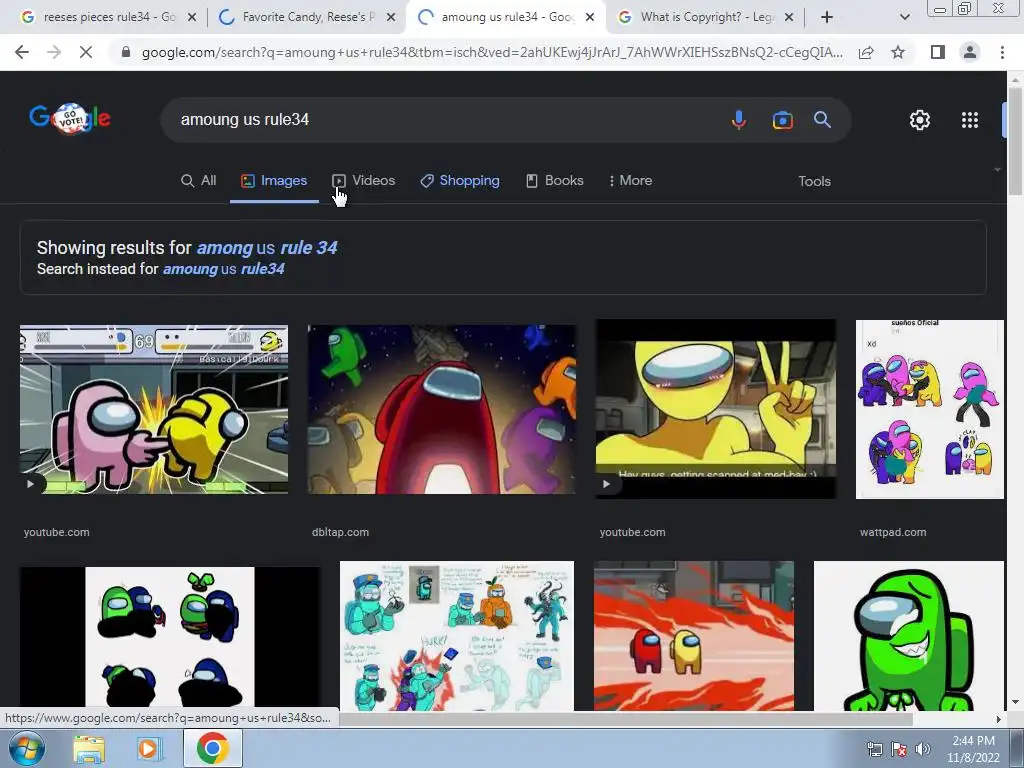Open the tab search dropdown chevron
The height and width of the screenshot is (768, 1024).
pos(904,18)
